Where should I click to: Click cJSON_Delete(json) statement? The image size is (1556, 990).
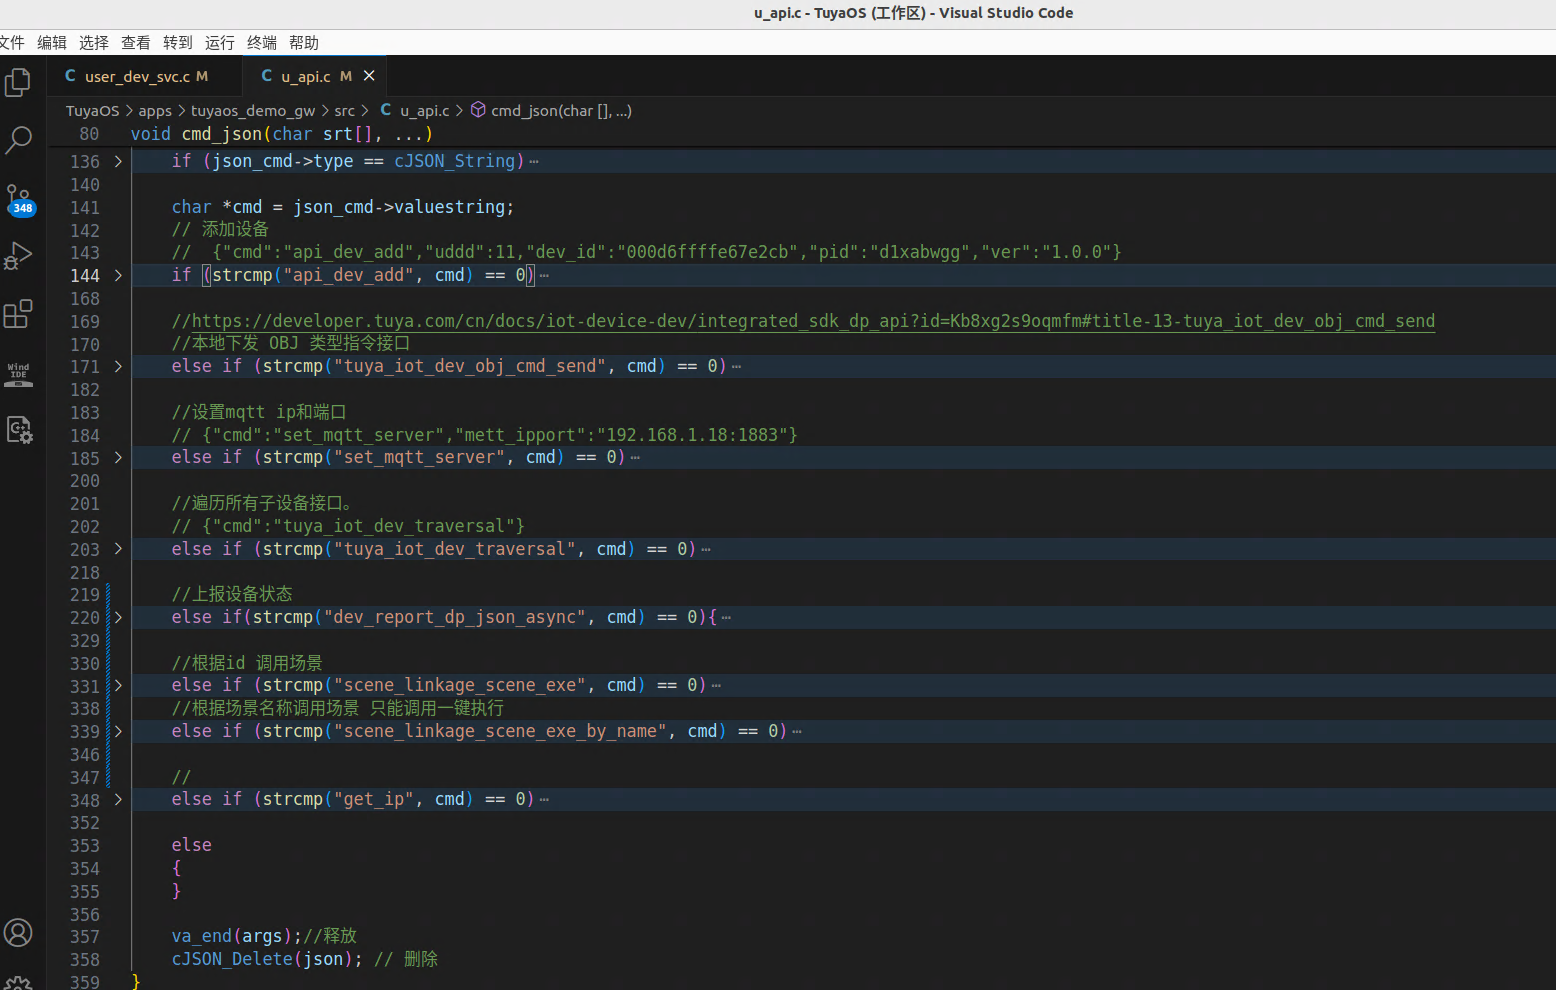[x=267, y=959]
